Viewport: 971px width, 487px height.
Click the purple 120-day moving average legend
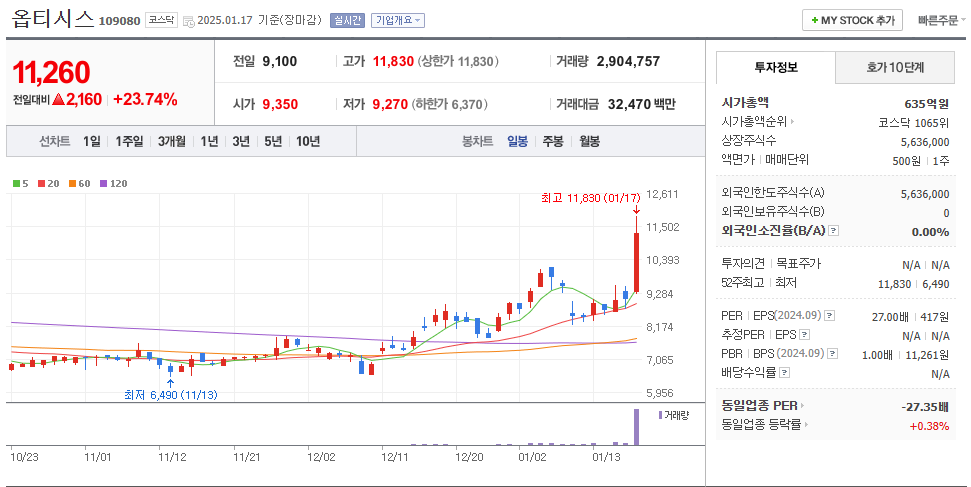(x=114, y=183)
